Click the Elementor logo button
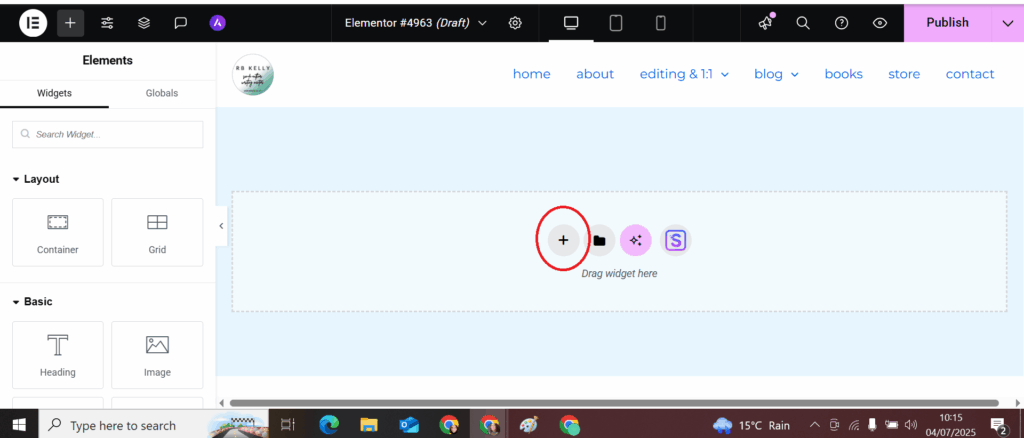 (x=33, y=23)
